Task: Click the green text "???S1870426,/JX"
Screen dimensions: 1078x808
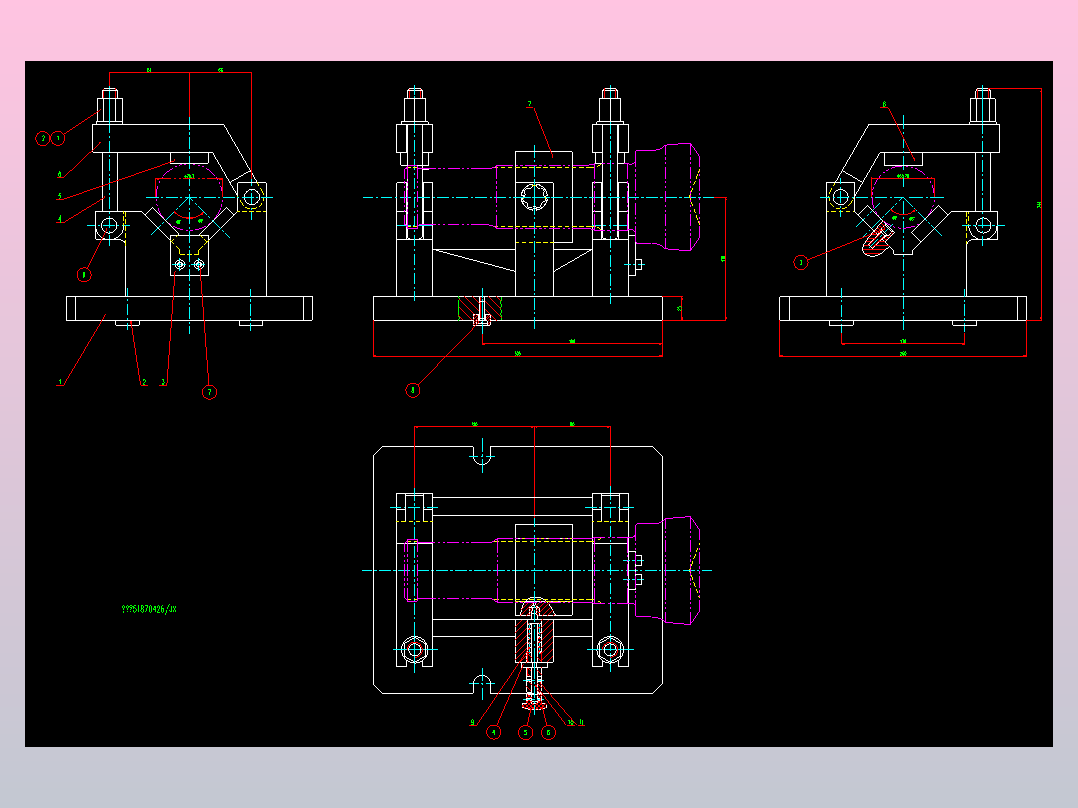Action: [x=149, y=609]
